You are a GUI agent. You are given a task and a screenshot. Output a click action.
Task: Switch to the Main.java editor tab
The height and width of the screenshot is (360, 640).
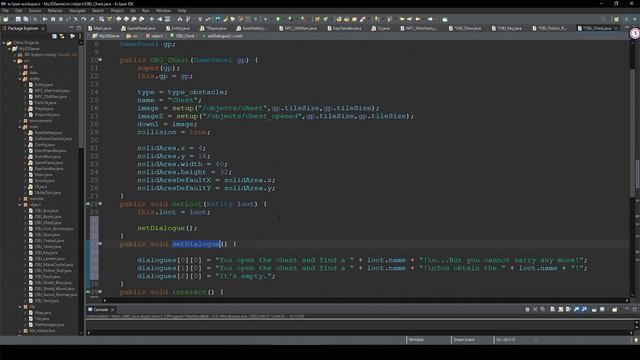click(x=100, y=28)
